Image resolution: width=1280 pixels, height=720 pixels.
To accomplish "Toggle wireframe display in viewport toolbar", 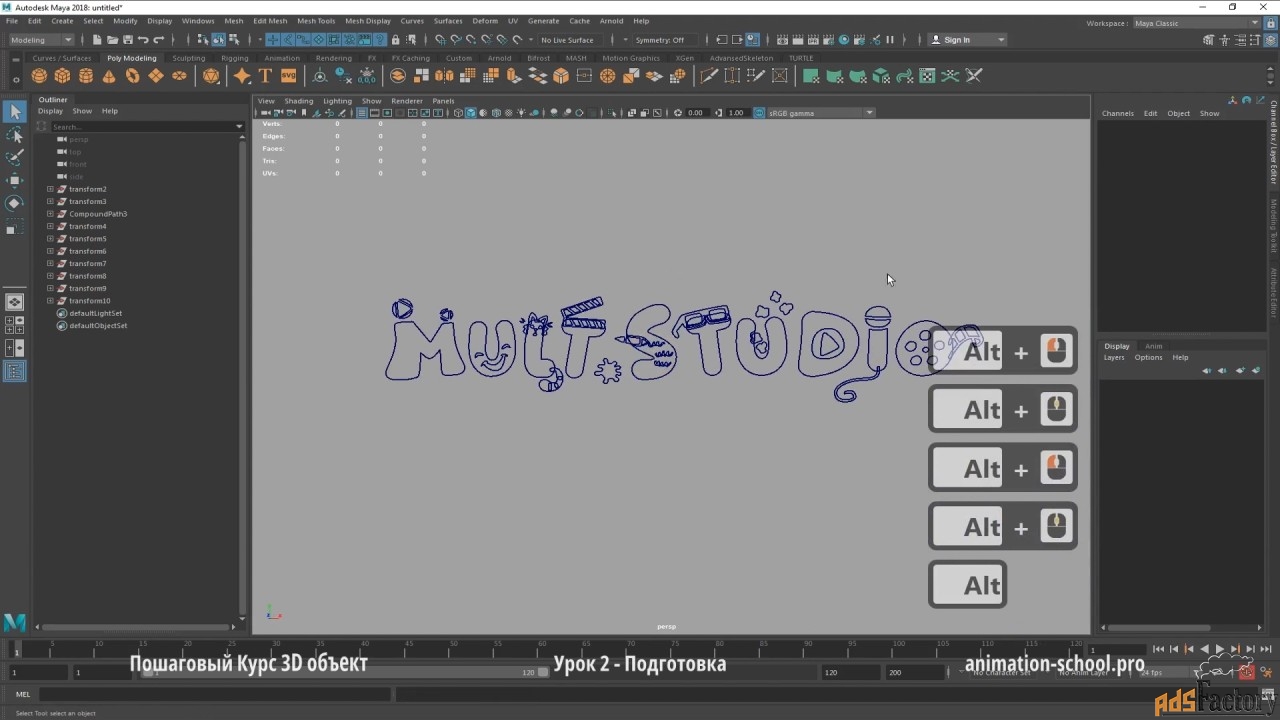I will click(x=458, y=113).
